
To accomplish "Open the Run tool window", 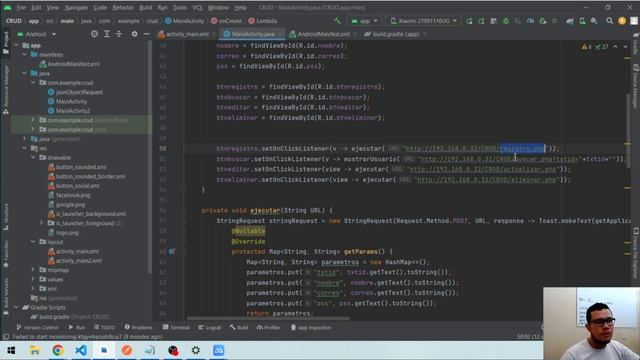I will tap(77, 327).
